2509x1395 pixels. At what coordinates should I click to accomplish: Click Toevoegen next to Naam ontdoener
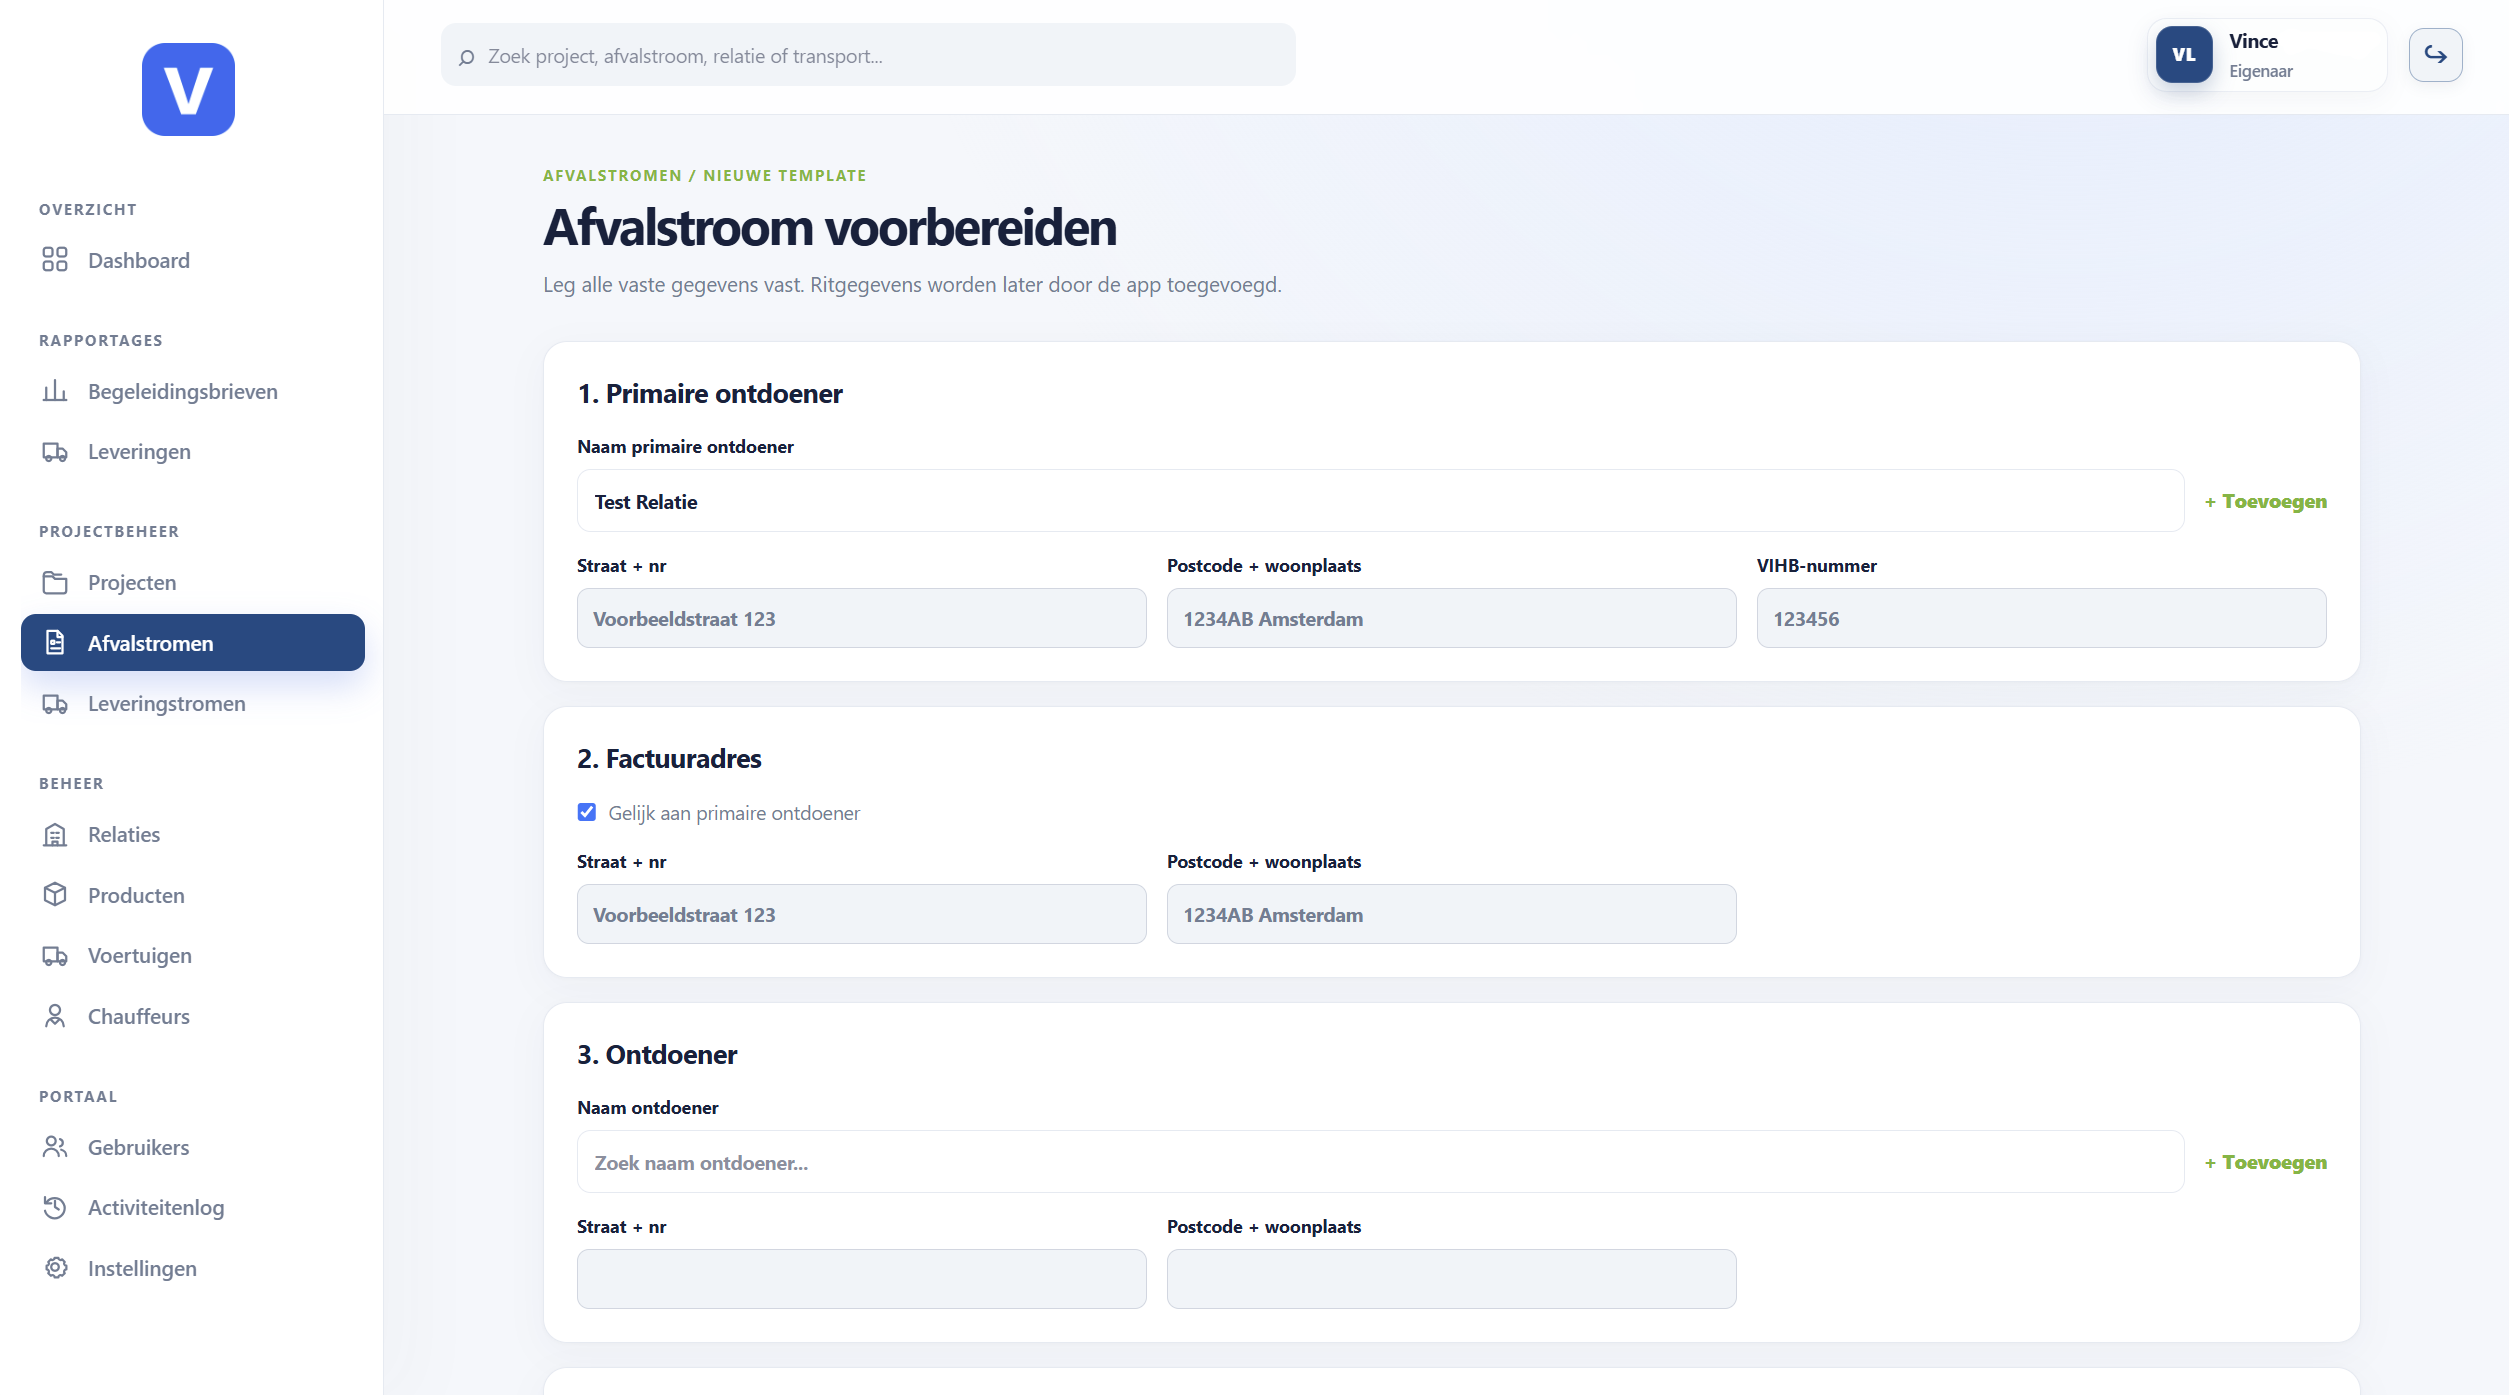(2266, 1162)
